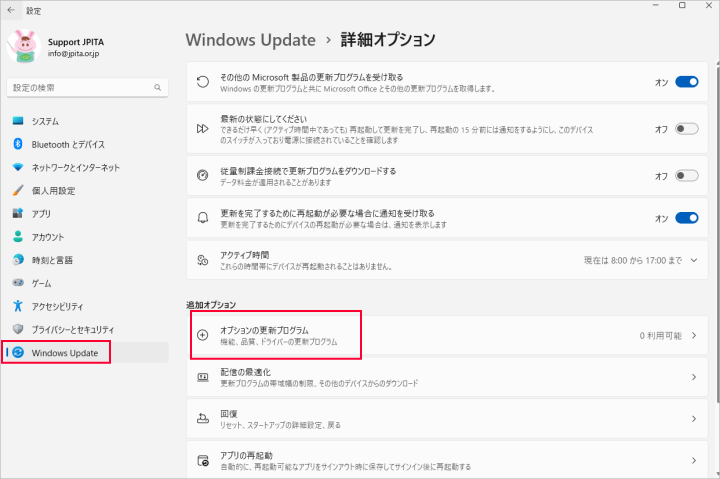Image resolution: width=720 pixels, height=479 pixels.
Task: Open the Support JPITA profile avatar
Action: click(24, 46)
